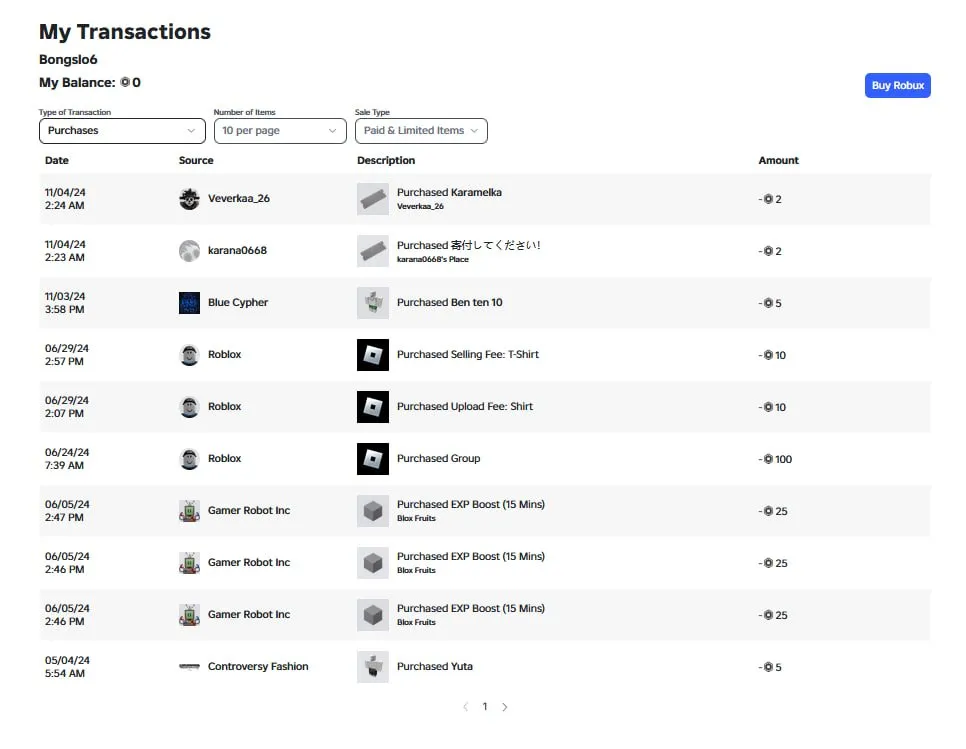Click Controversy Fashion group icon
966x749 pixels.
click(x=189, y=666)
